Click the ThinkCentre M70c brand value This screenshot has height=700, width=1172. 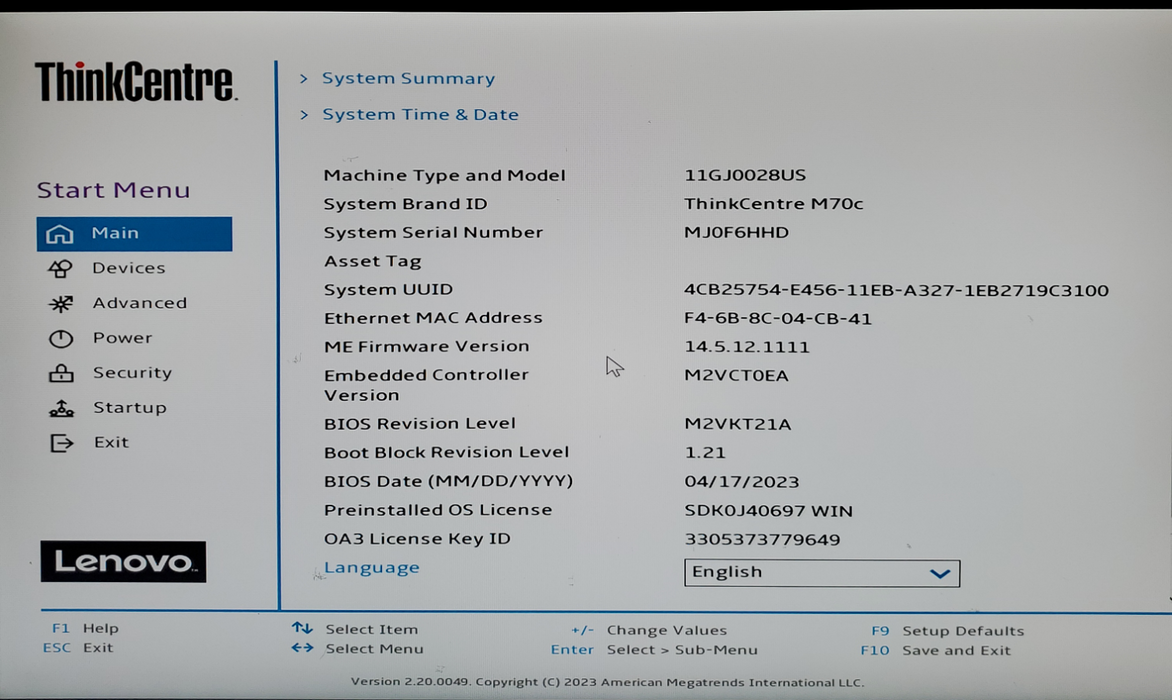point(774,204)
